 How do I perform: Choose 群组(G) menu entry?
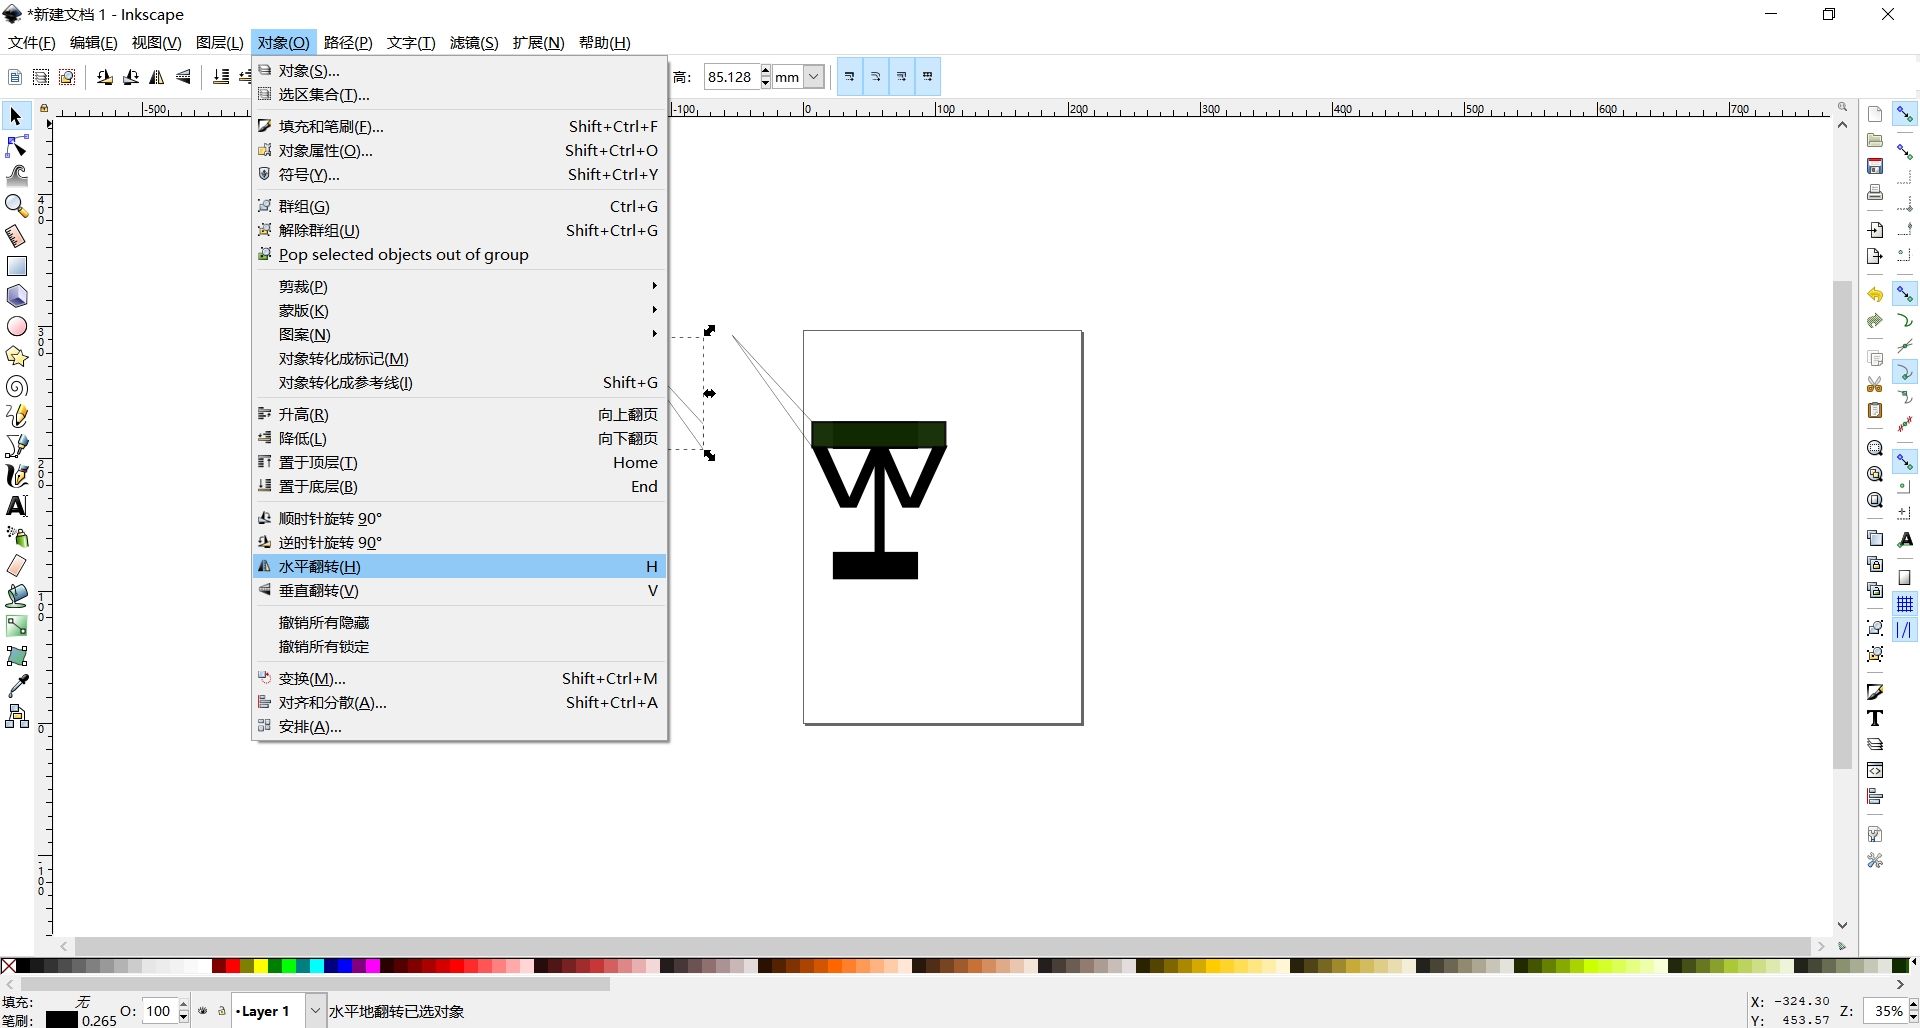[460, 206]
